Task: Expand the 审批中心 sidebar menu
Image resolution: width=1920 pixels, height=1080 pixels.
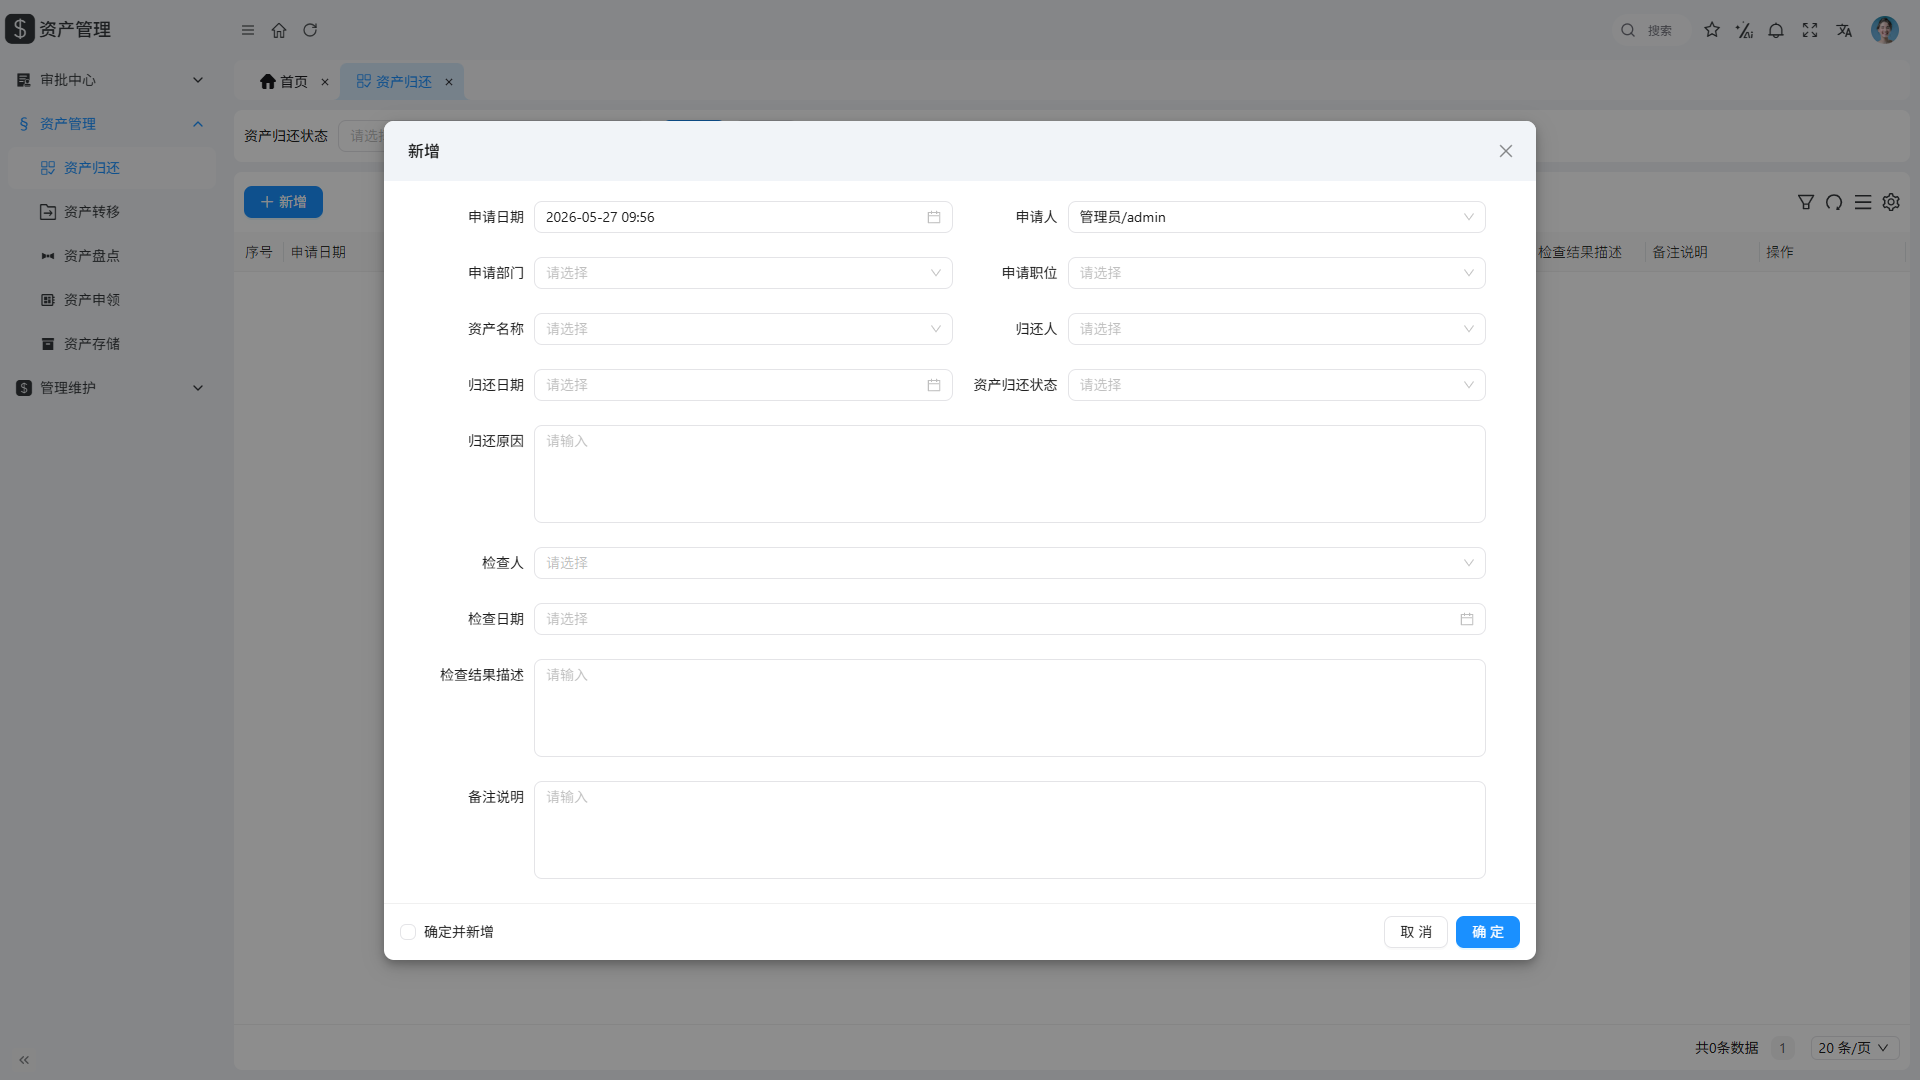Action: (110, 80)
